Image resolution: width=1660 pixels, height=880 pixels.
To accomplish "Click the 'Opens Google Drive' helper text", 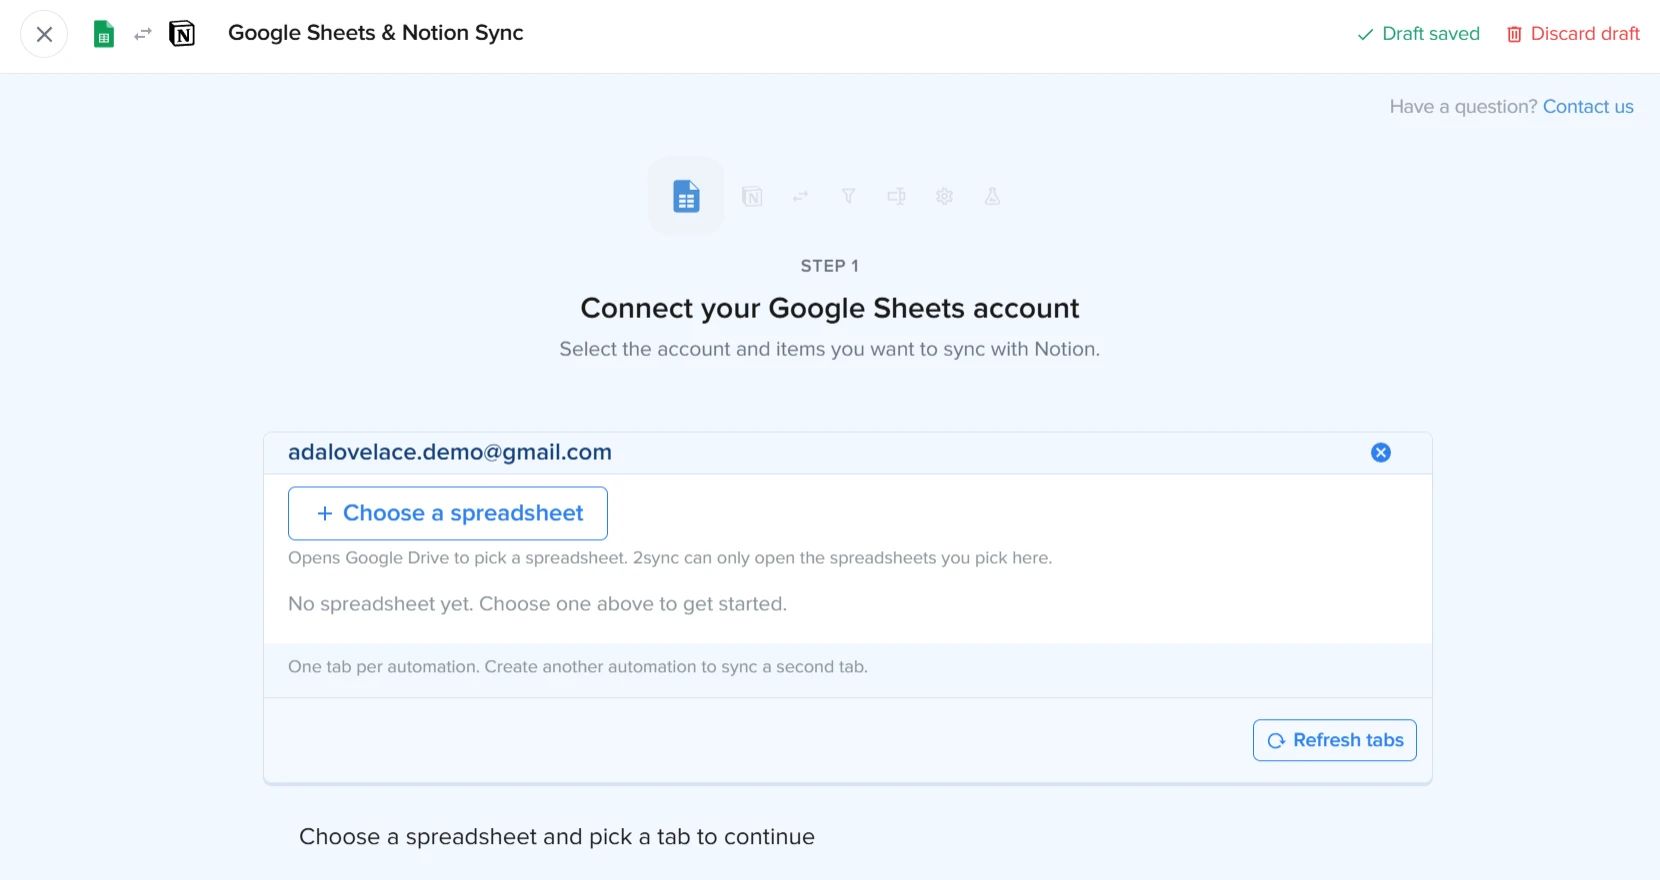I will click(670, 558).
